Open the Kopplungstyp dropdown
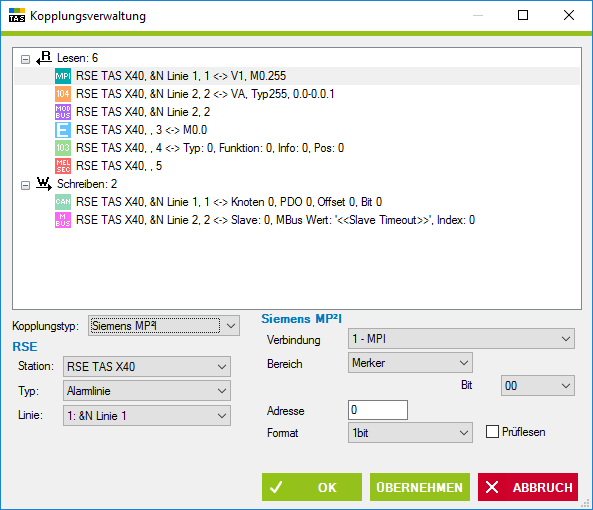Screen dimensions: 593x510 tap(164, 326)
